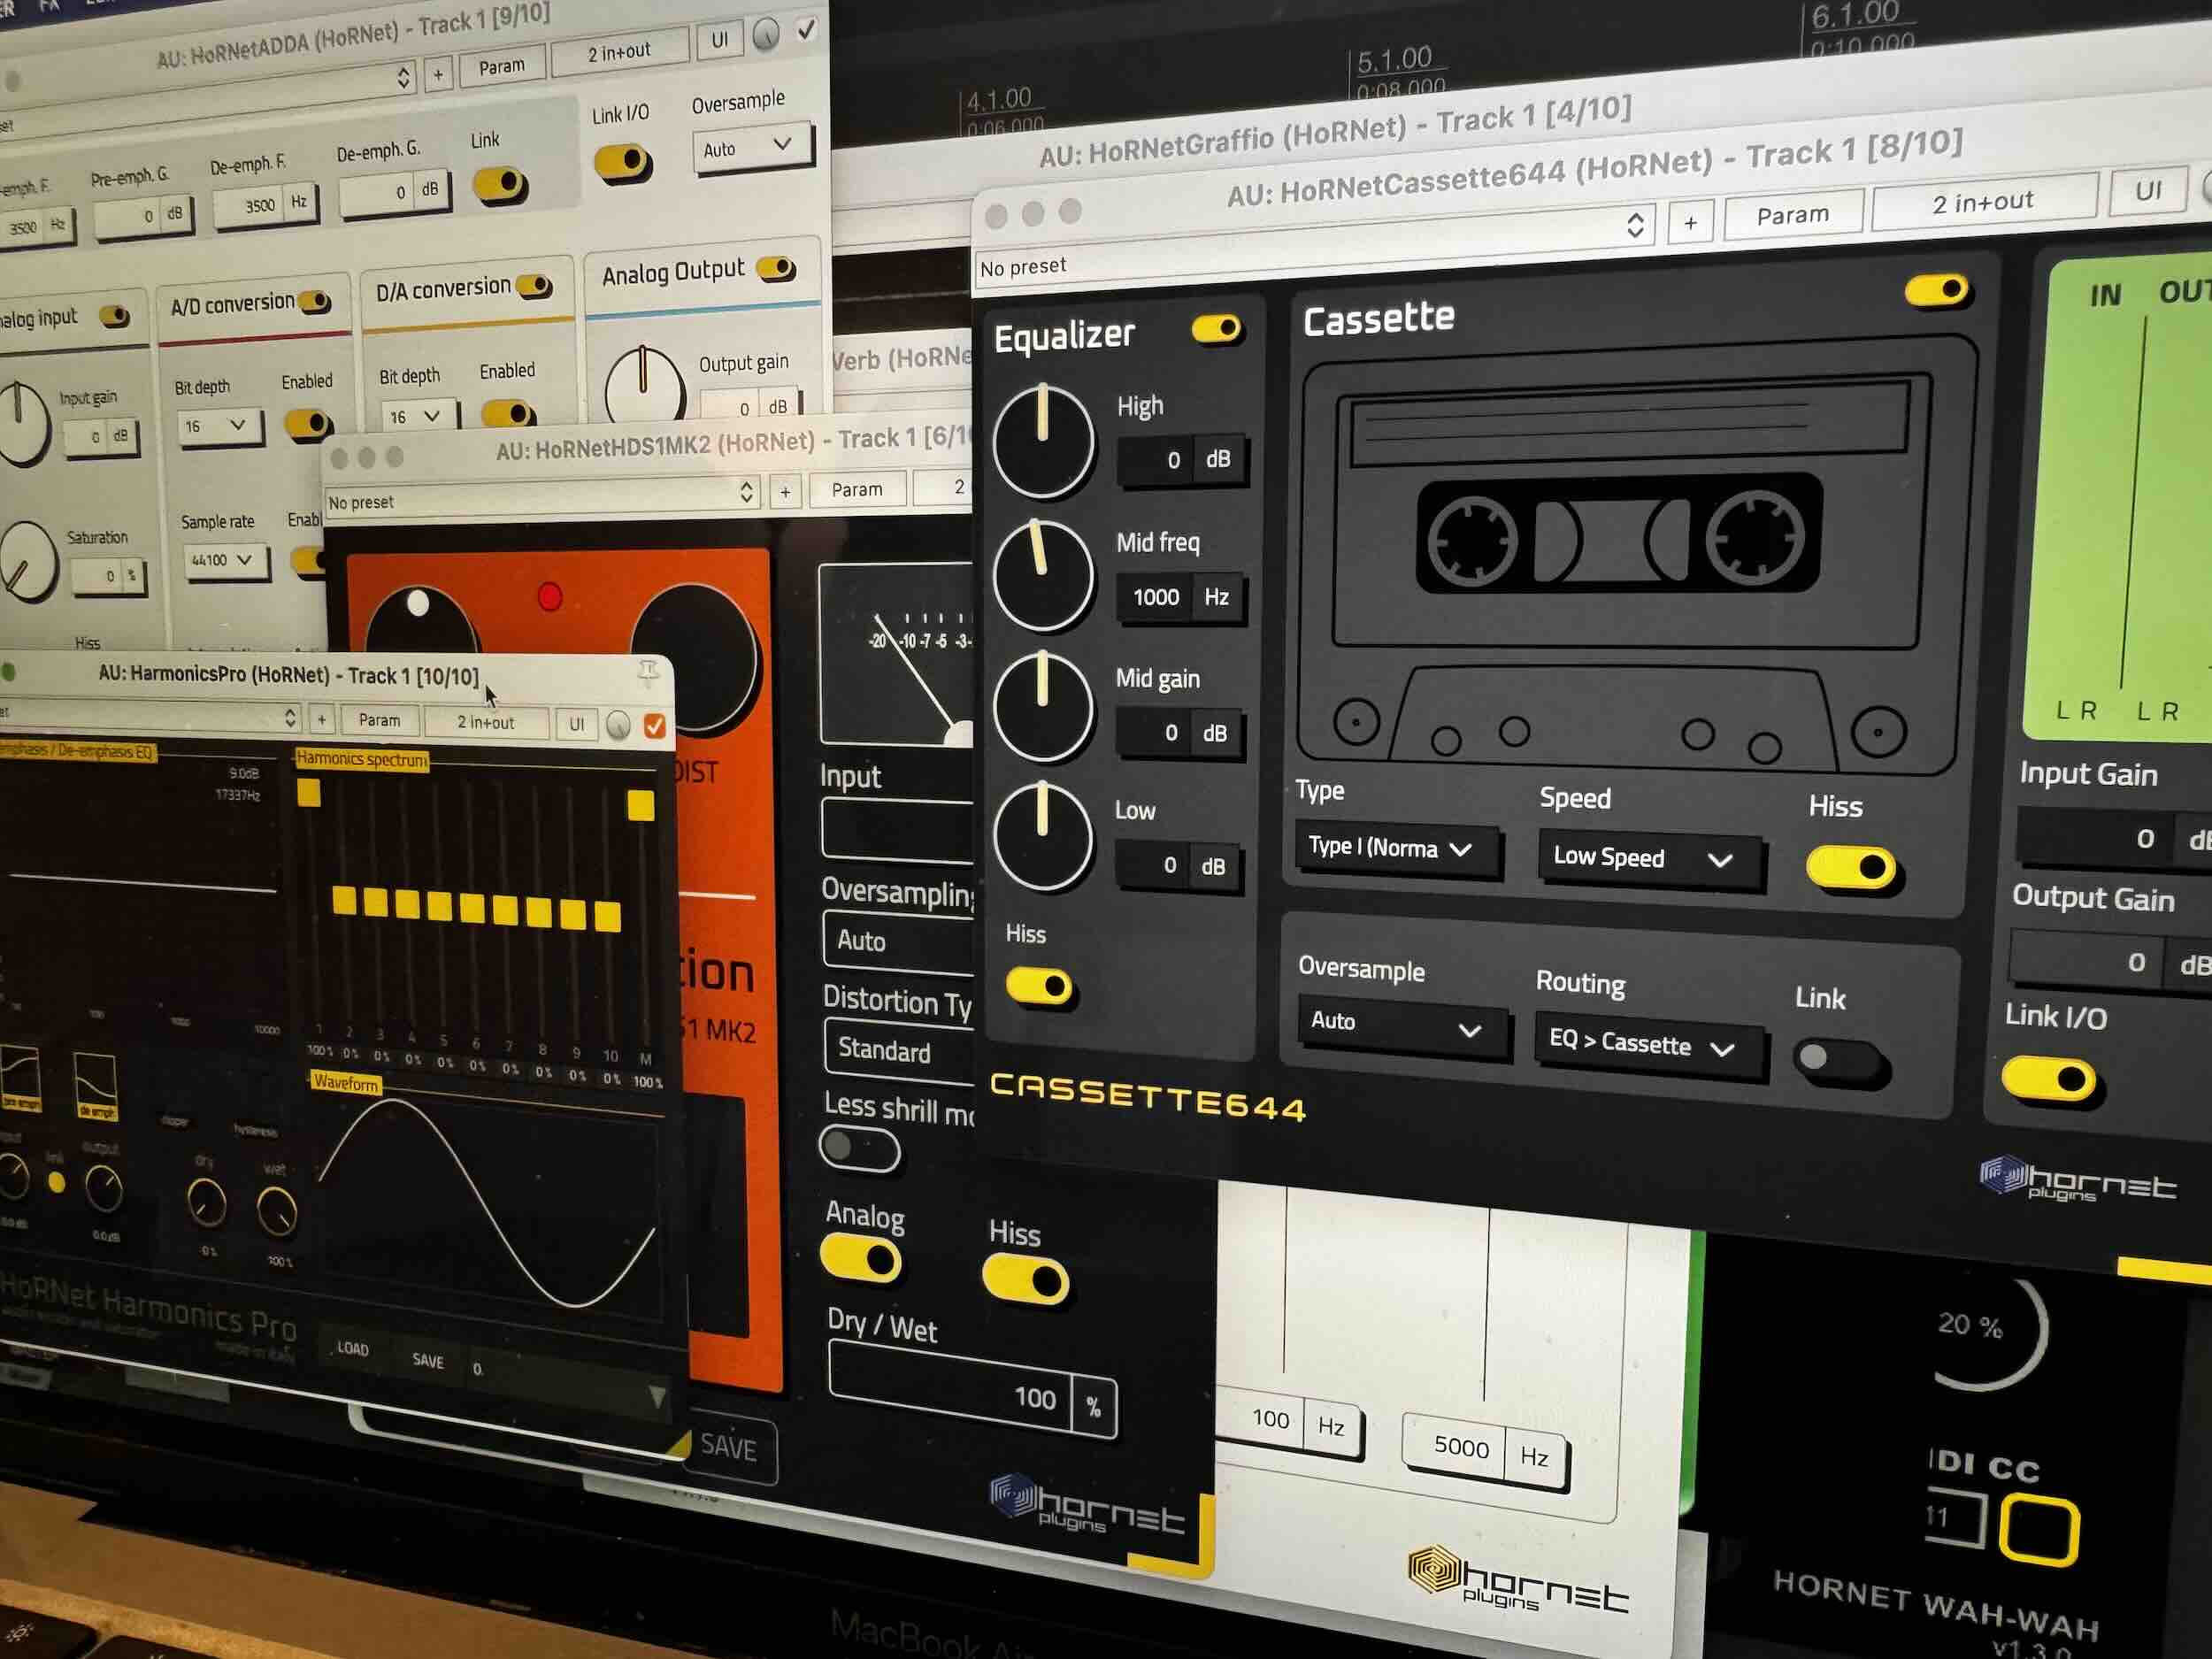Click Input Gain 0 dB field in Cassette644
This screenshot has height=1659, width=2212.
pos(2114,838)
